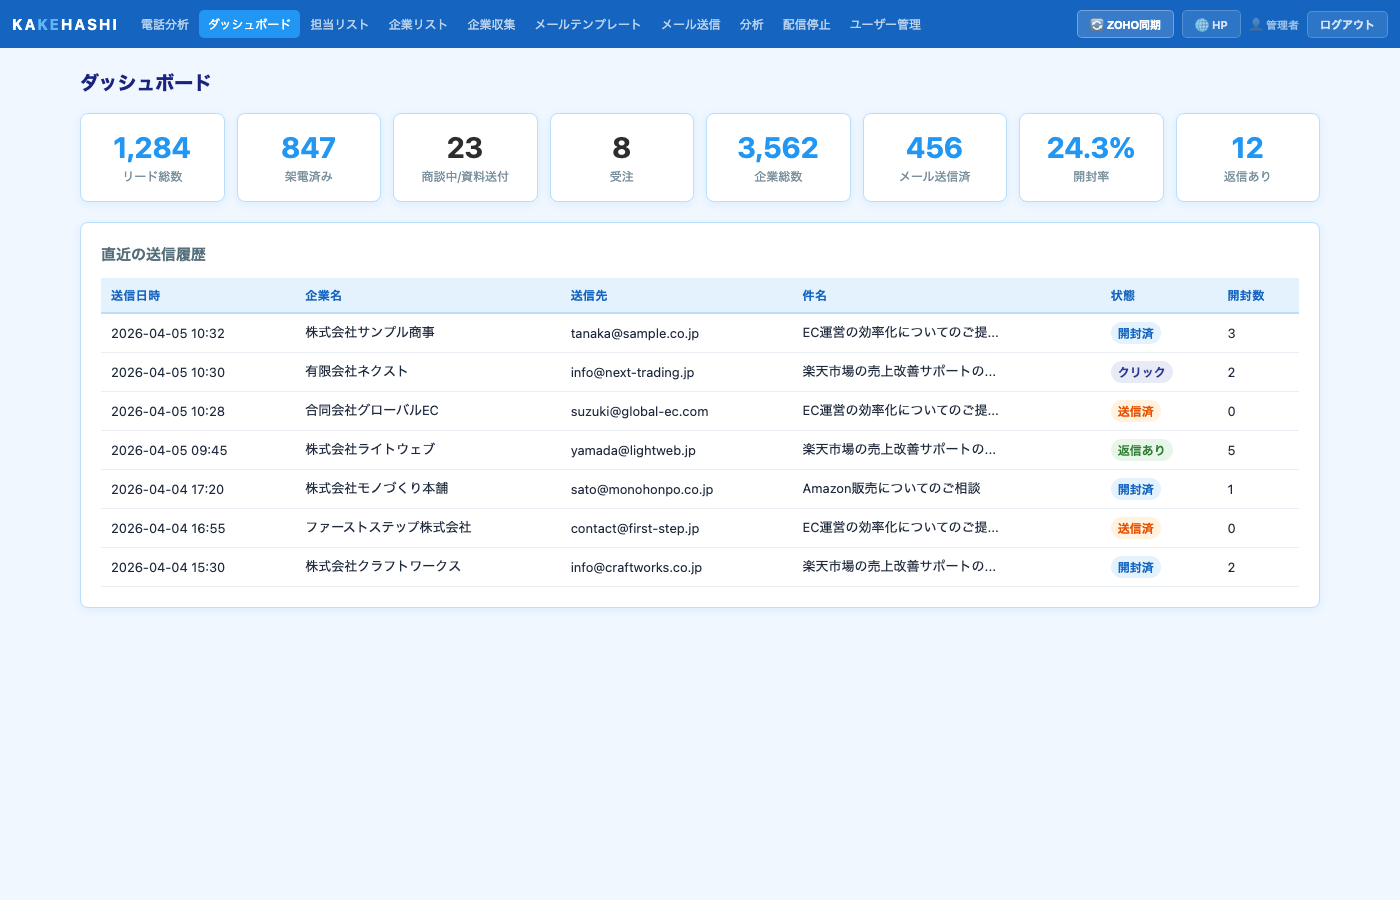Select 企業収集 from the navigation
This screenshot has width=1400, height=900.
click(491, 24)
